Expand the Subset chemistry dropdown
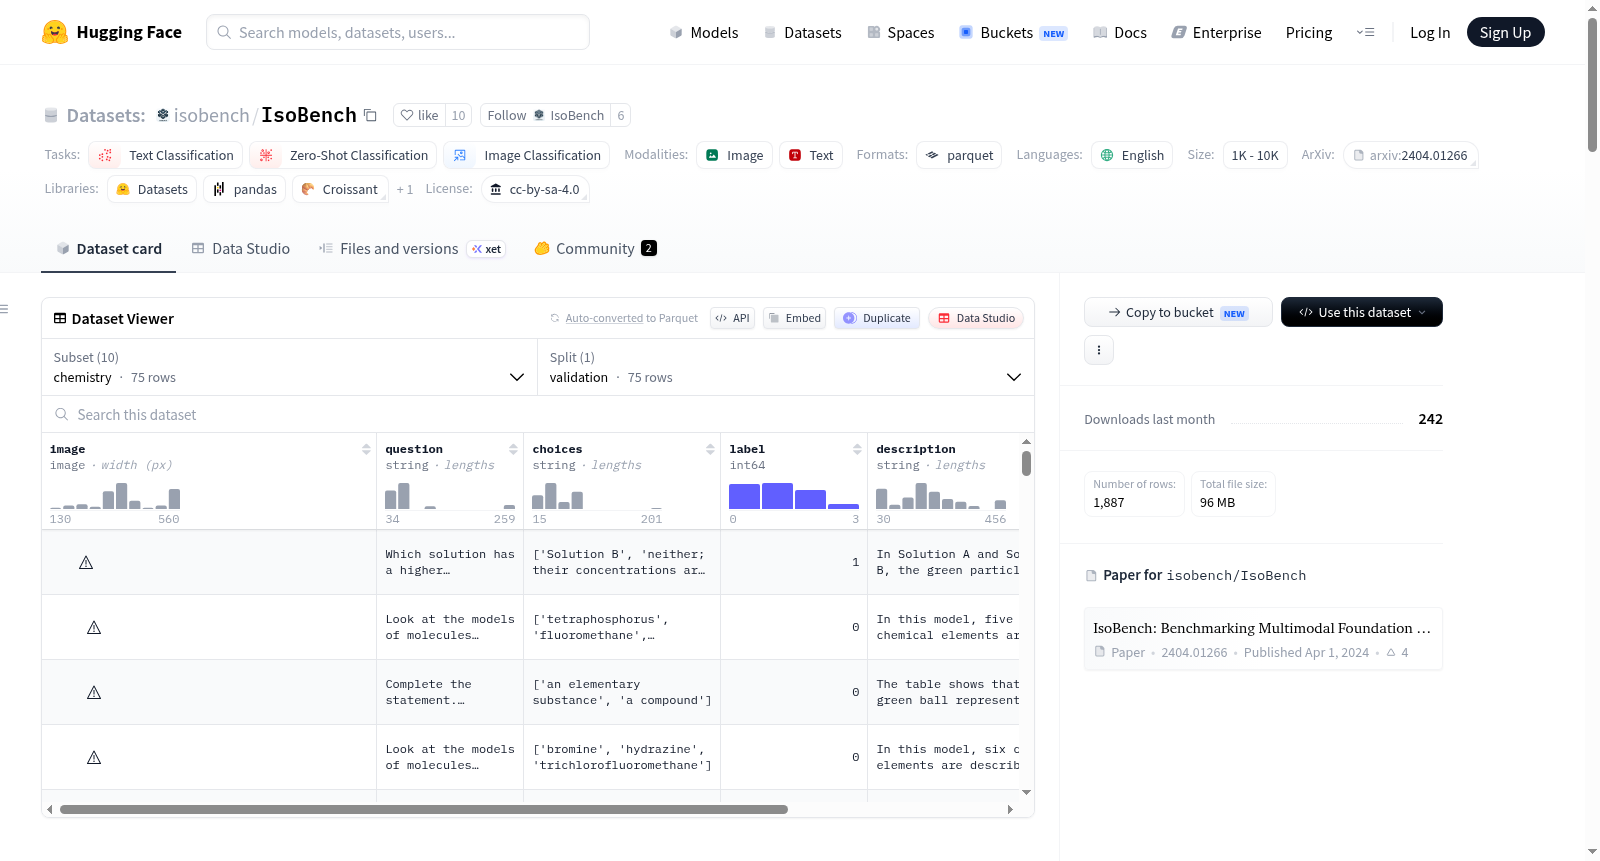This screenshot has width=1600, height=861. (x=290, y=367)
